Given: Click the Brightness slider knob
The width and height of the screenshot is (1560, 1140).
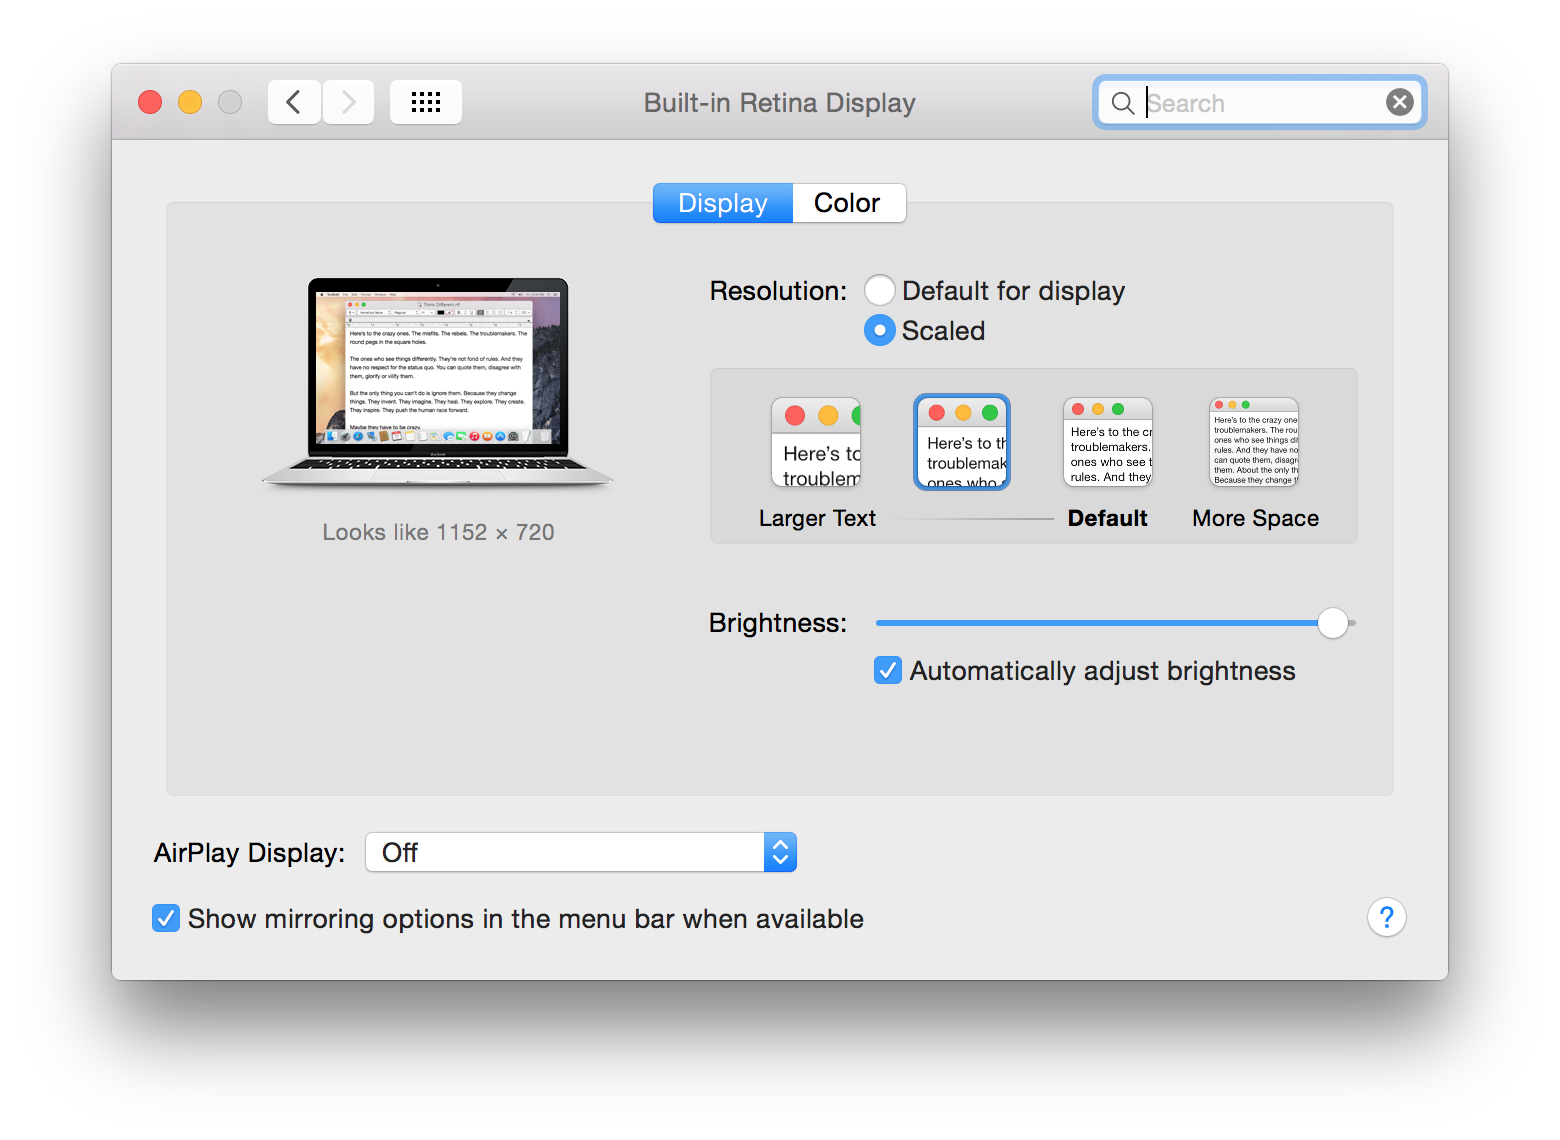Looking at the screenshot, I should click(x=1333, y=623).
